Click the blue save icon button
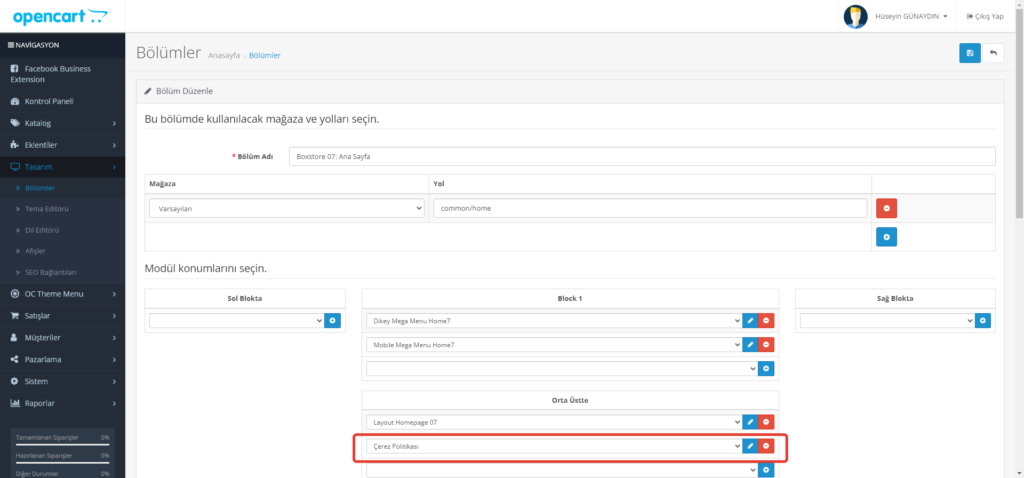1024x478 pixels. 969,53
